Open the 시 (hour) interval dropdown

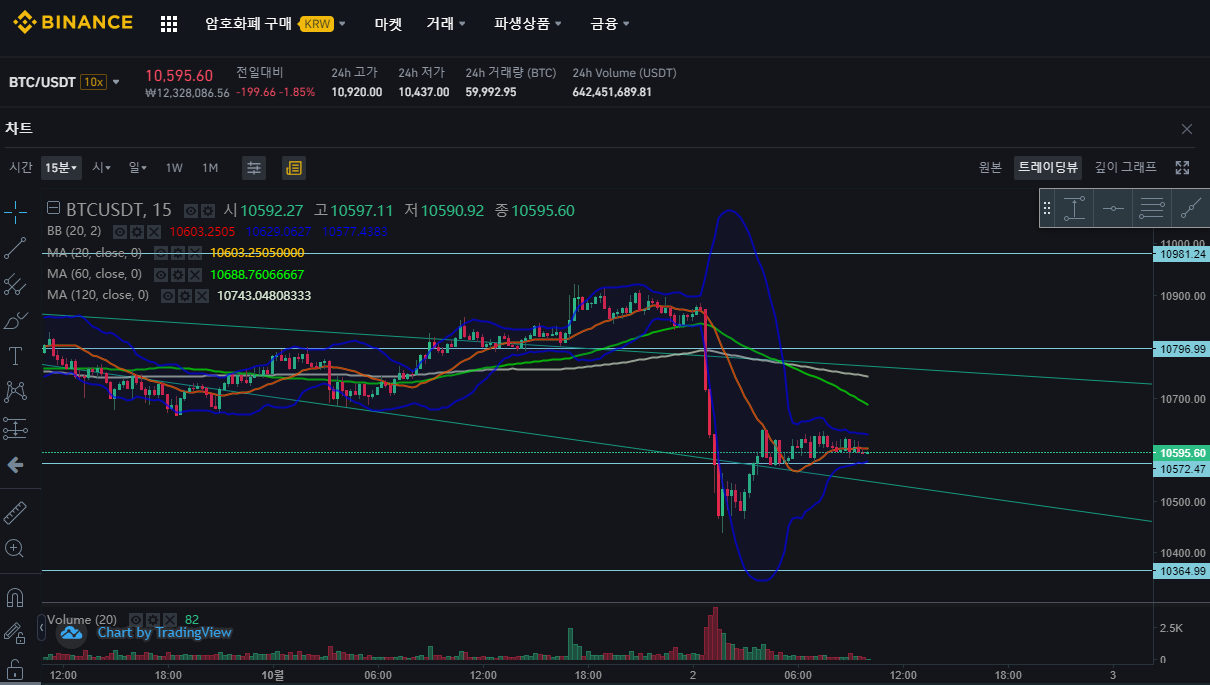pyautogui.click(x=101, y=167)
